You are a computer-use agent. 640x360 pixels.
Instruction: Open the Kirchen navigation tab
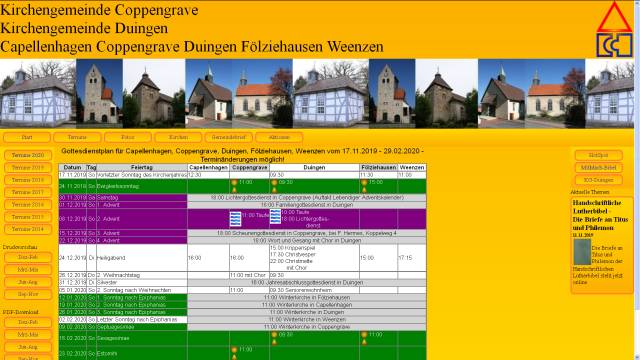178,137
